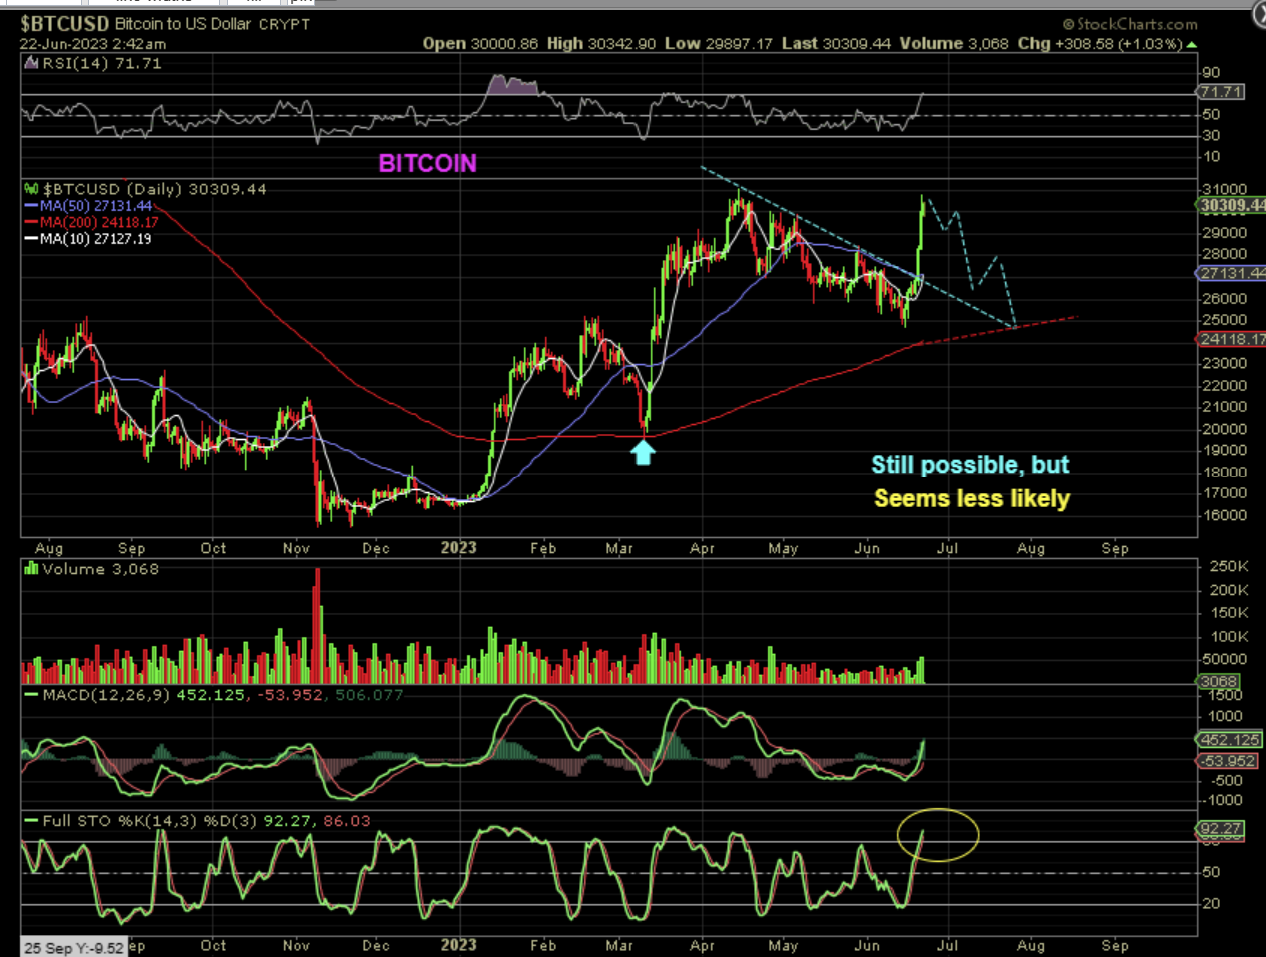Image resolution: width=1266 pixels, height=957 pixels.
Task: Click the StockCharts.com label
Action: click(x=1130, y=24)
